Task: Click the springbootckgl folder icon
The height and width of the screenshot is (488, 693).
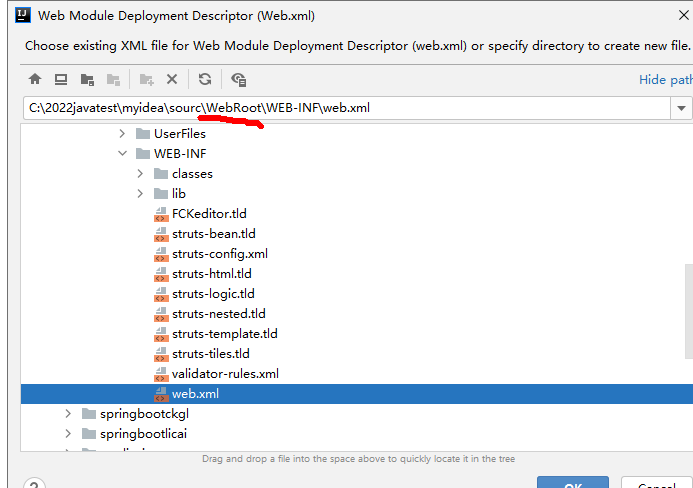Action: tap(89, 414)
